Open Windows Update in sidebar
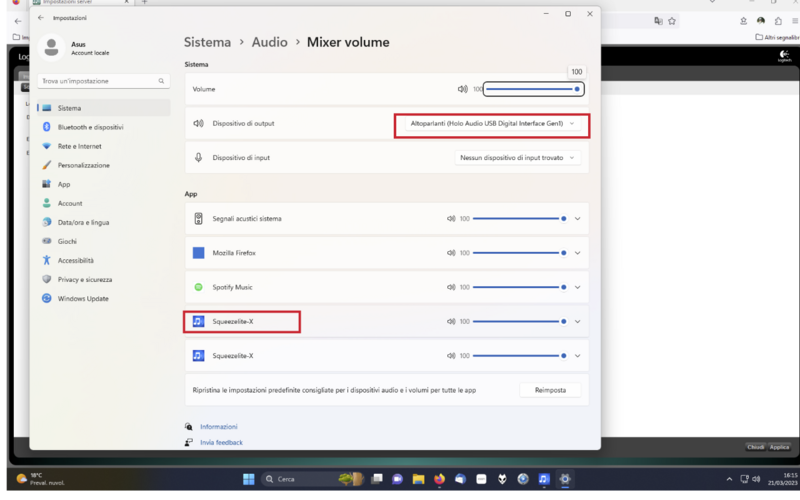The height and width of the screenshot is (500, 800). (x=82, y=298)
